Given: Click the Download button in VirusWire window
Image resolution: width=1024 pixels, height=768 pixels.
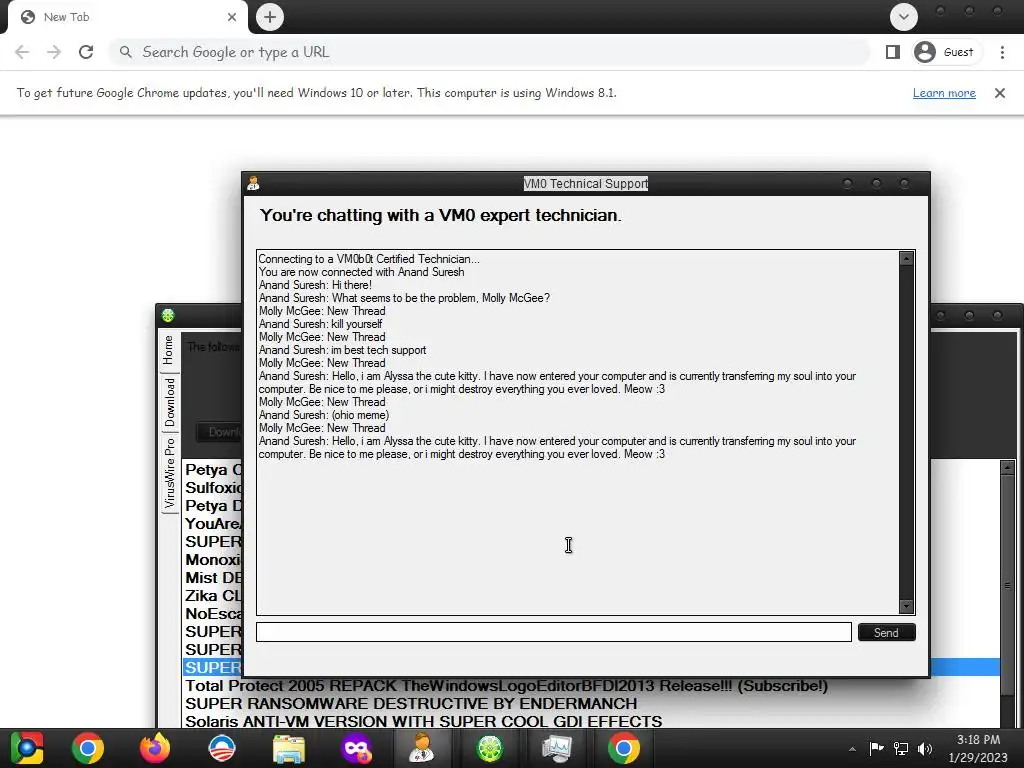Looking at the screenshot, I should pyautogui.click(x=219, y=432).
